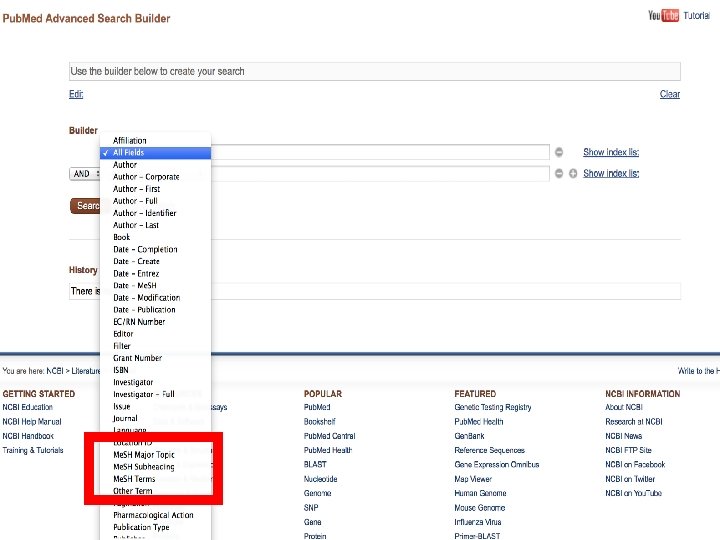Open About NCBI link
Viewport: 720px width, 540px height.
tap(624, 407)
